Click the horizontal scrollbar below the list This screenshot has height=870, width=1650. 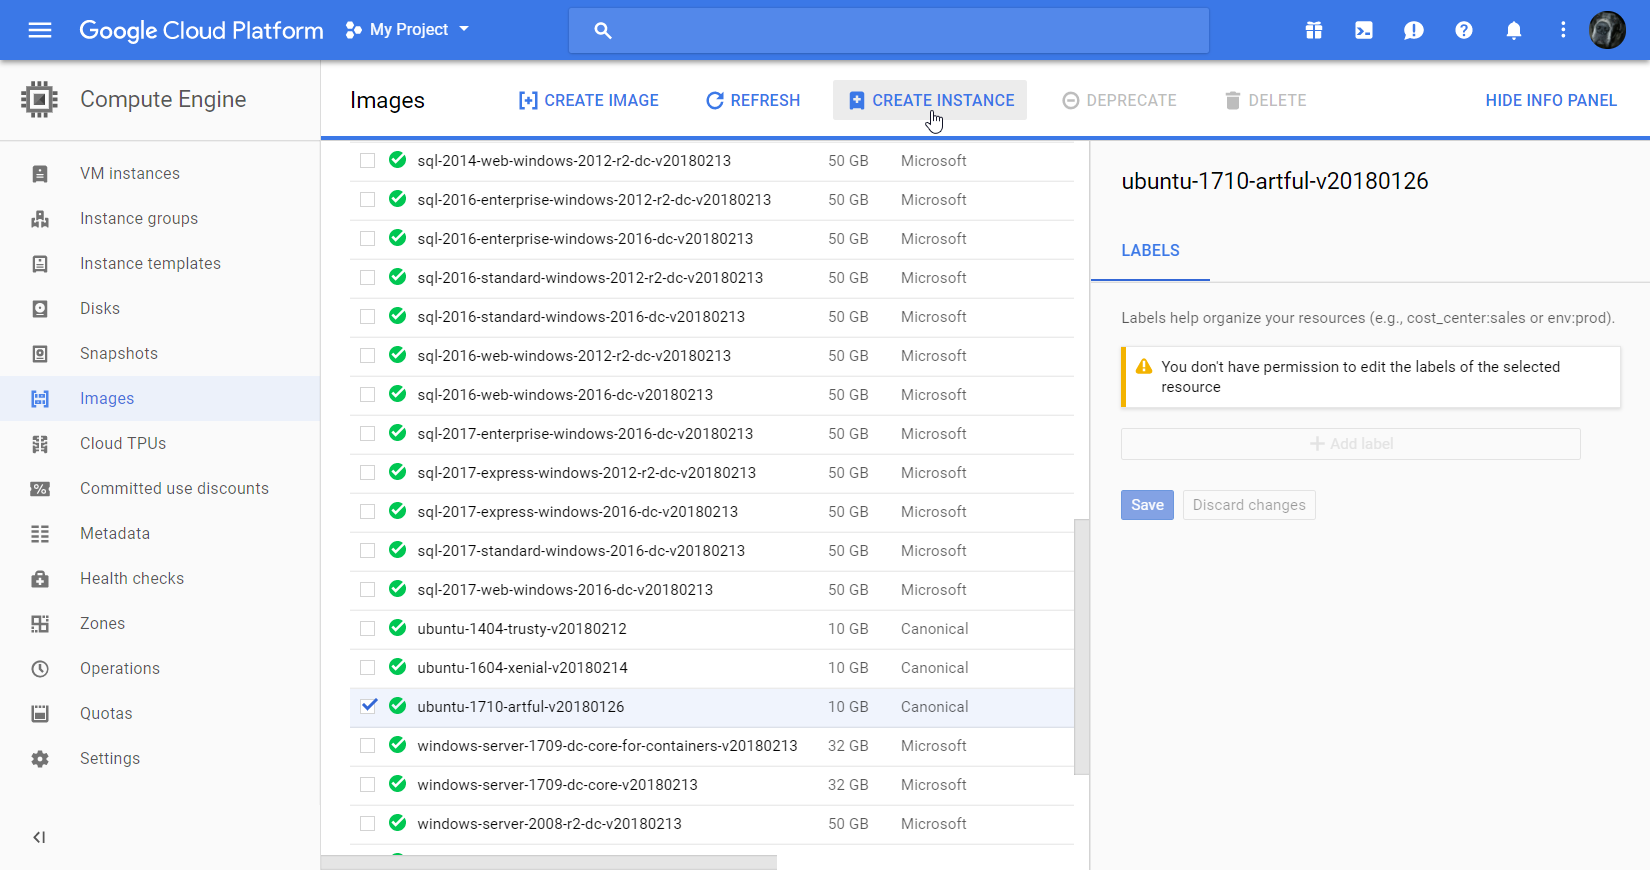click(549, 862)
